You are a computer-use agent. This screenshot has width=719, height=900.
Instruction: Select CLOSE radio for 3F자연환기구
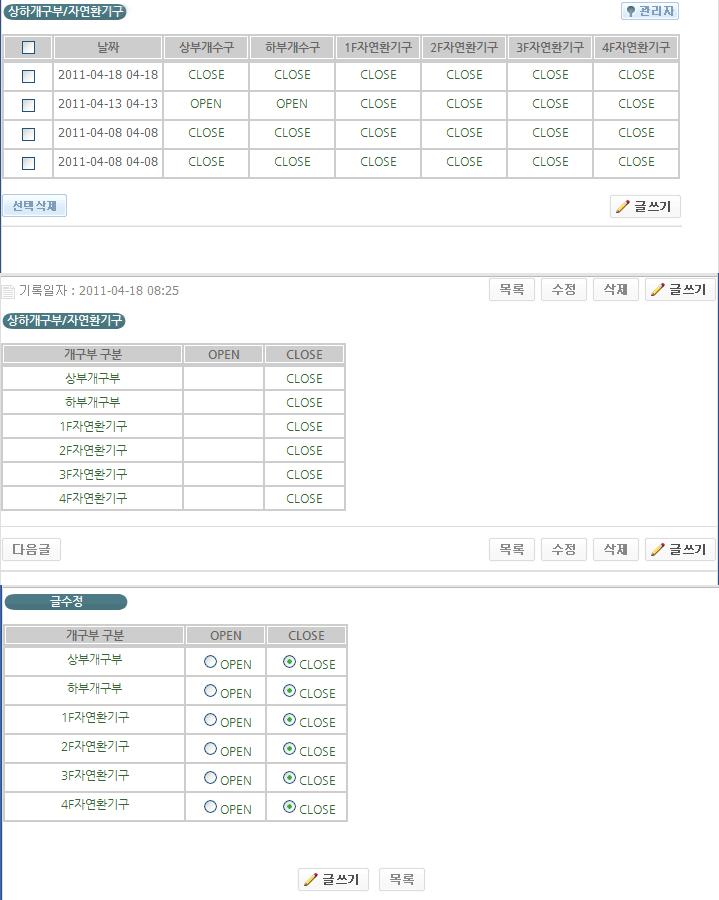289,778
